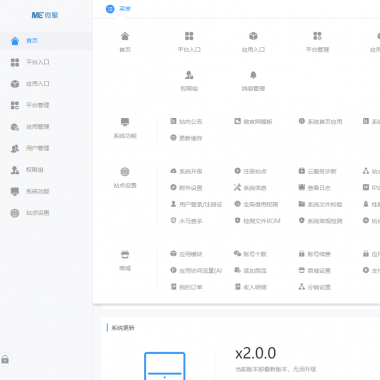Open the 应用模块 link
Viewport: 380px width, 380px height.
coord(186,254)
